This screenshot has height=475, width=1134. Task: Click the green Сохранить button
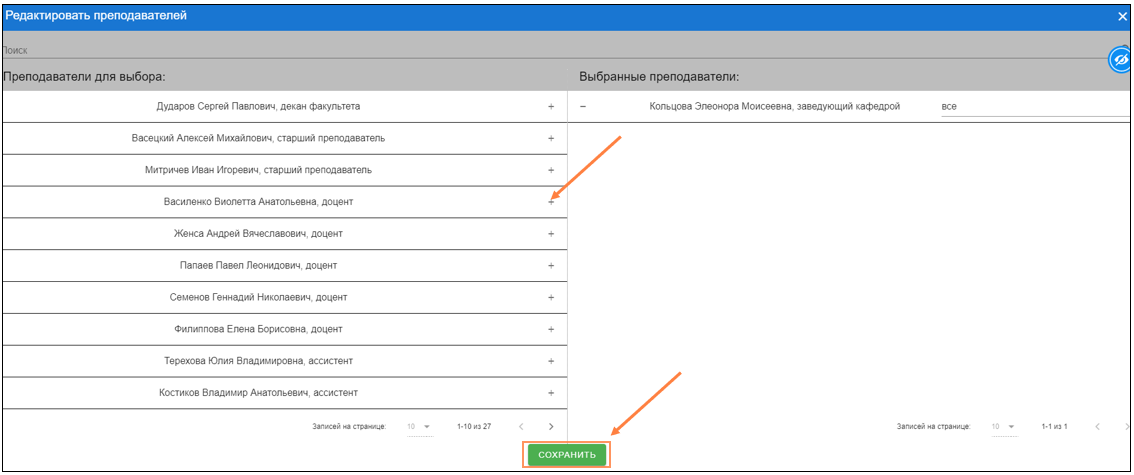tap(567, 455)
